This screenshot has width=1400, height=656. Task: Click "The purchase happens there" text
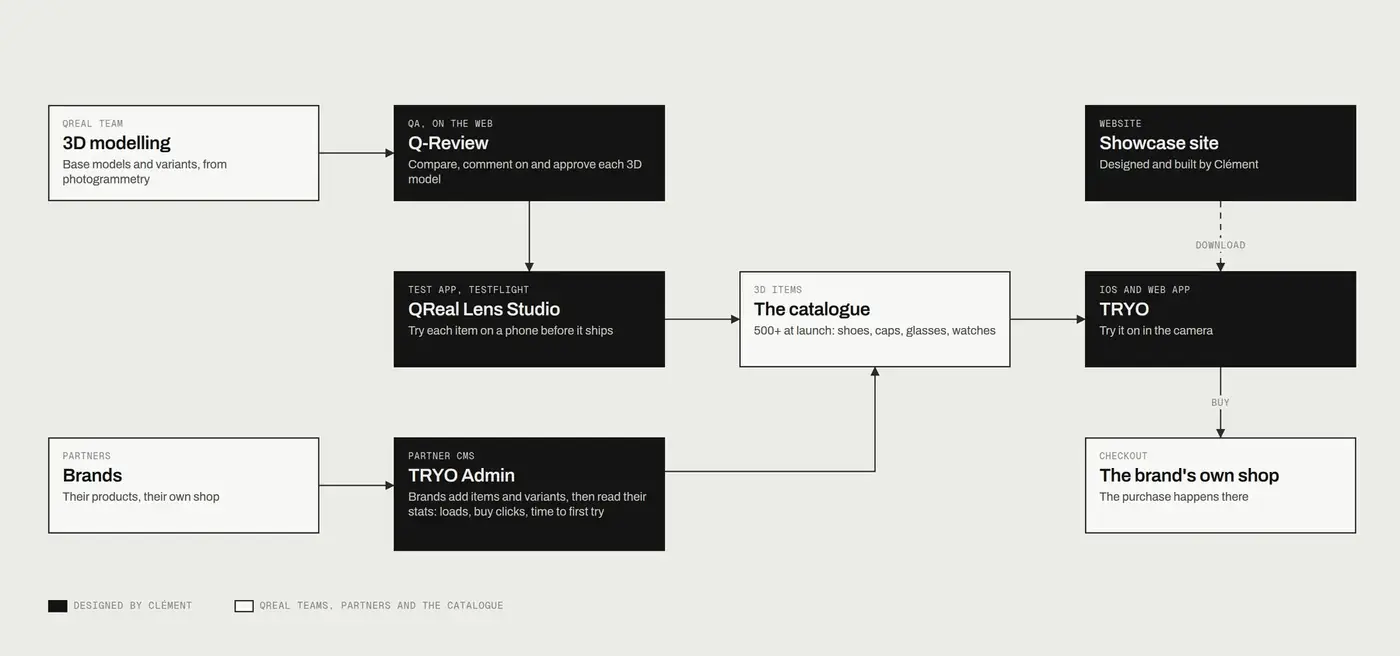tap(1174, 497)
